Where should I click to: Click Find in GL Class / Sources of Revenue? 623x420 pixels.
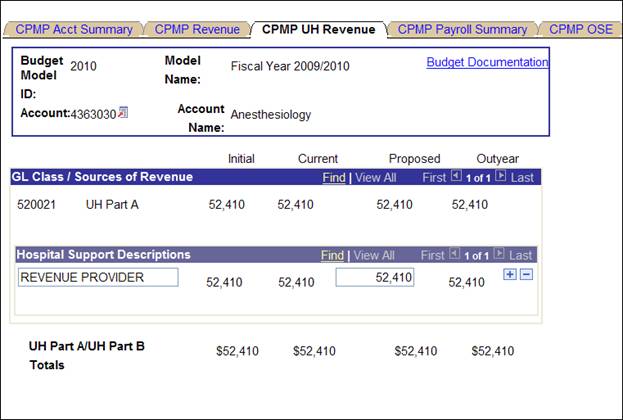pos(334,177)
